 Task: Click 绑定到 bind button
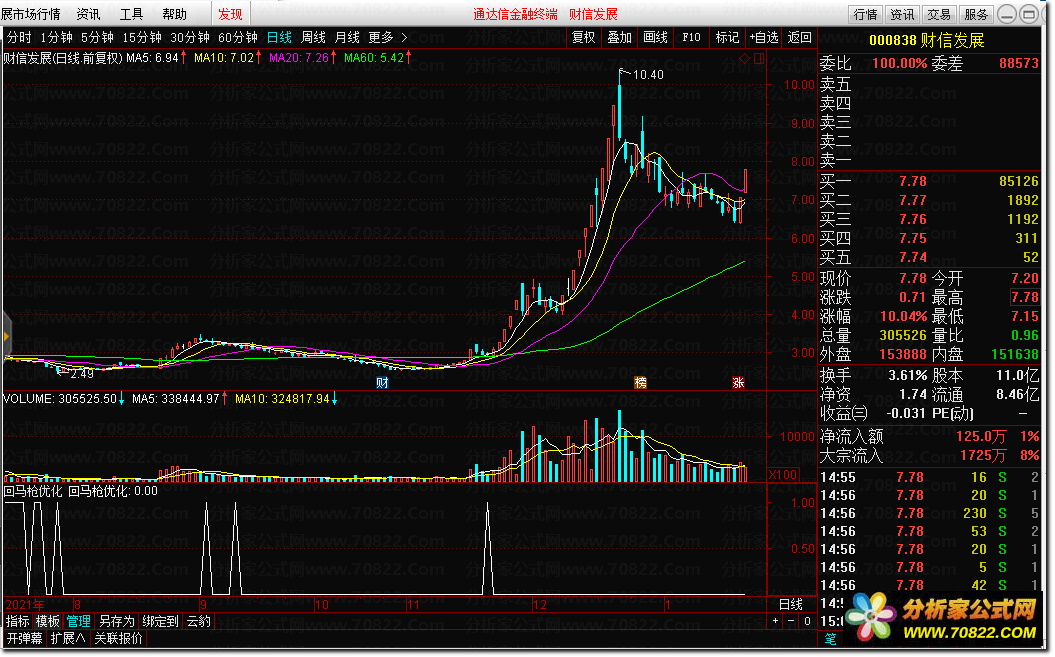click(160, 621)
